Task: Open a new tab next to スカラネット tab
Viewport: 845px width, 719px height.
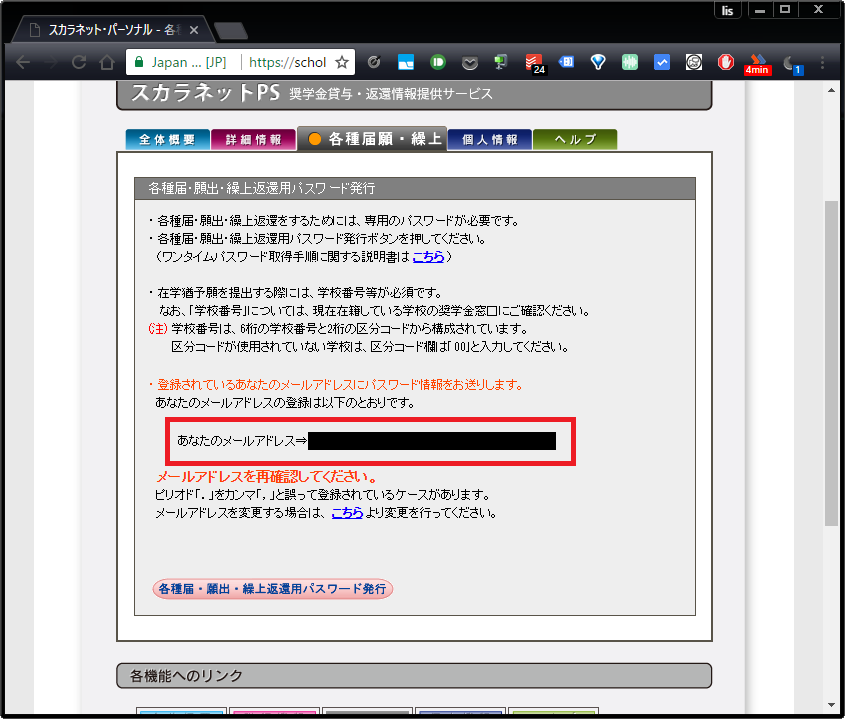Action: [x=231, y=31]
